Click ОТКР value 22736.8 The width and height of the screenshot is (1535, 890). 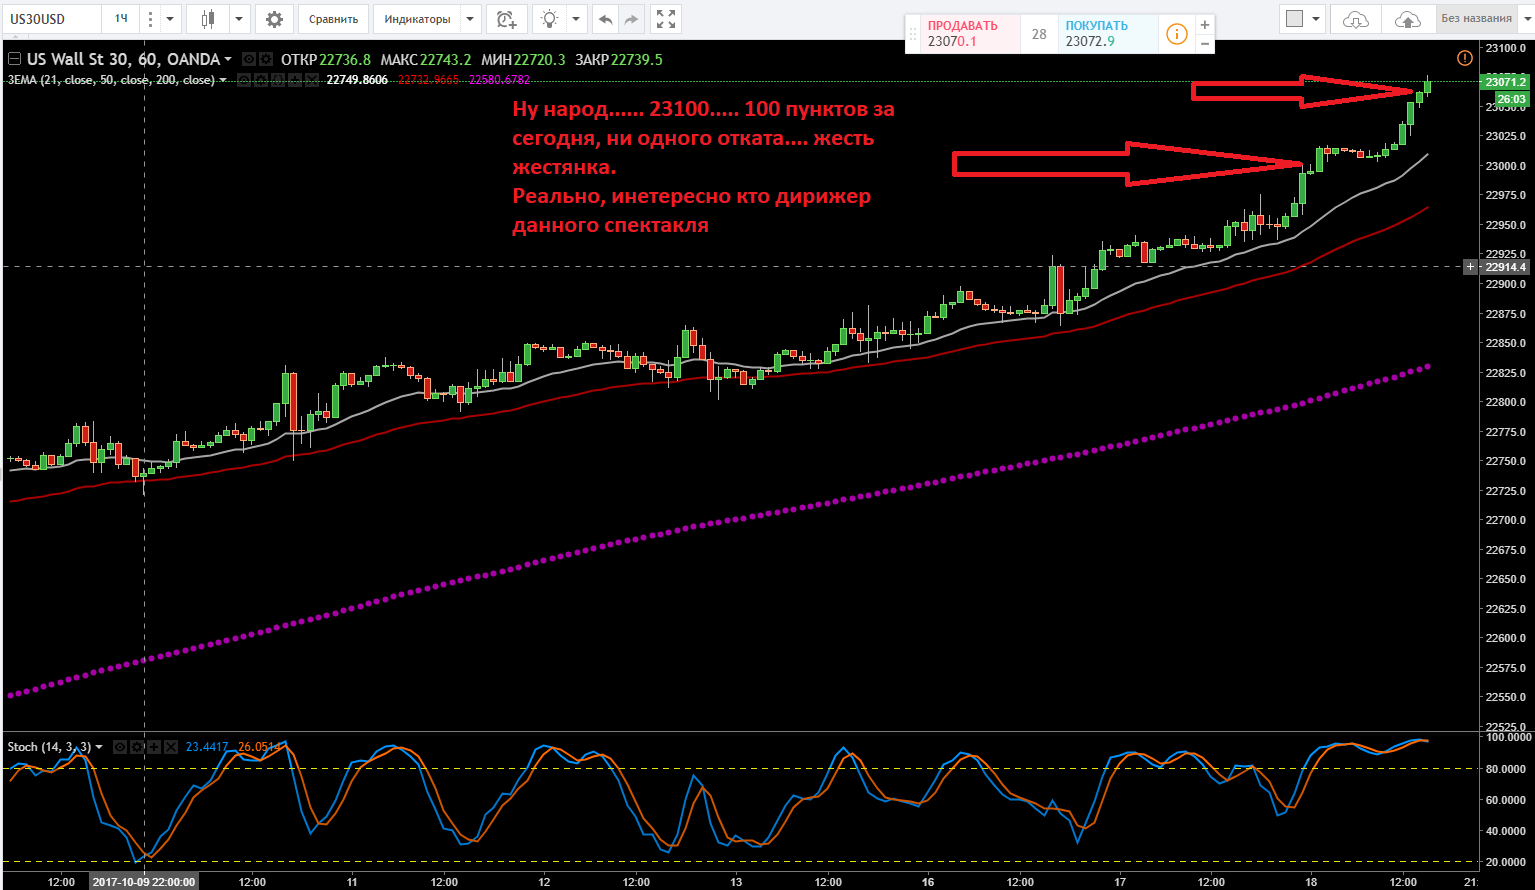click(345, 60)
